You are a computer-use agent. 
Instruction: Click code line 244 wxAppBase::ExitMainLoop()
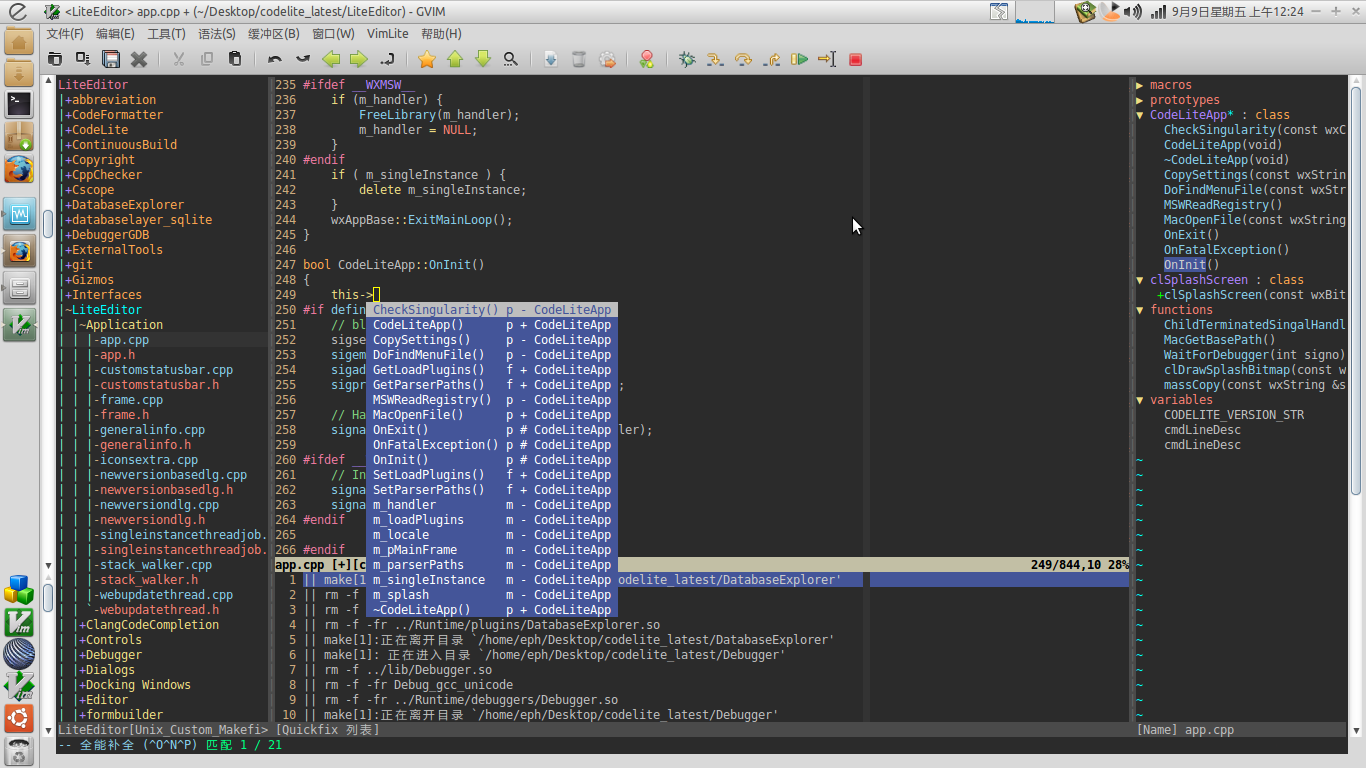(421, 220)
